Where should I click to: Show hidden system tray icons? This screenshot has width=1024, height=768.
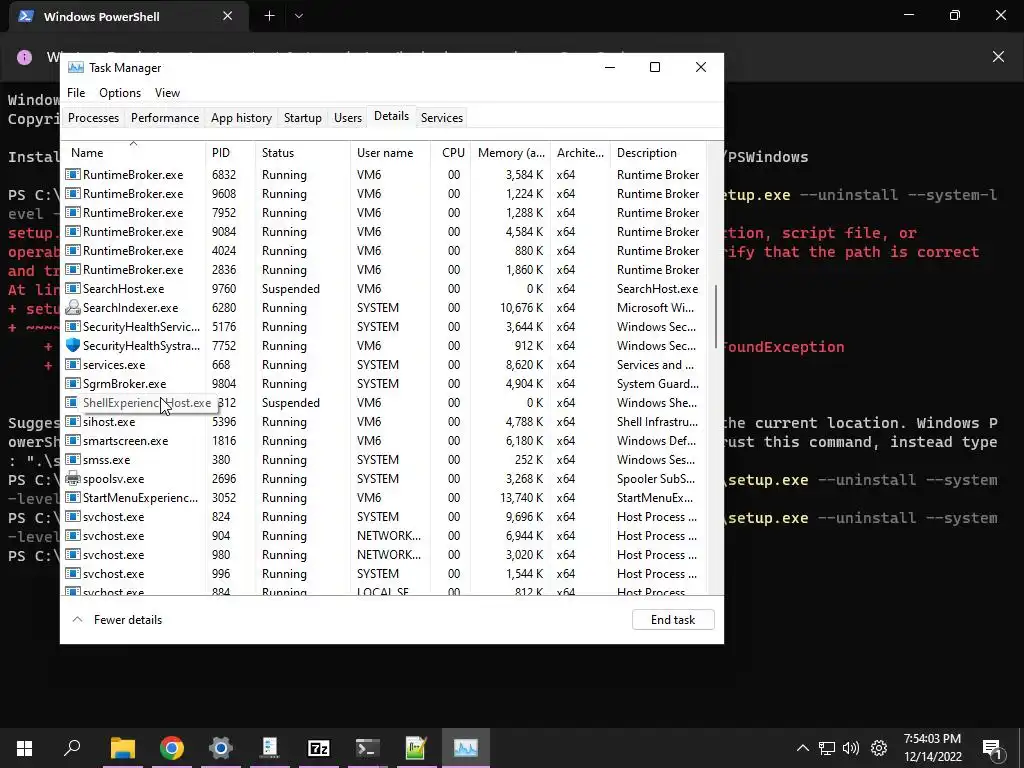click(x=803, y=748)
